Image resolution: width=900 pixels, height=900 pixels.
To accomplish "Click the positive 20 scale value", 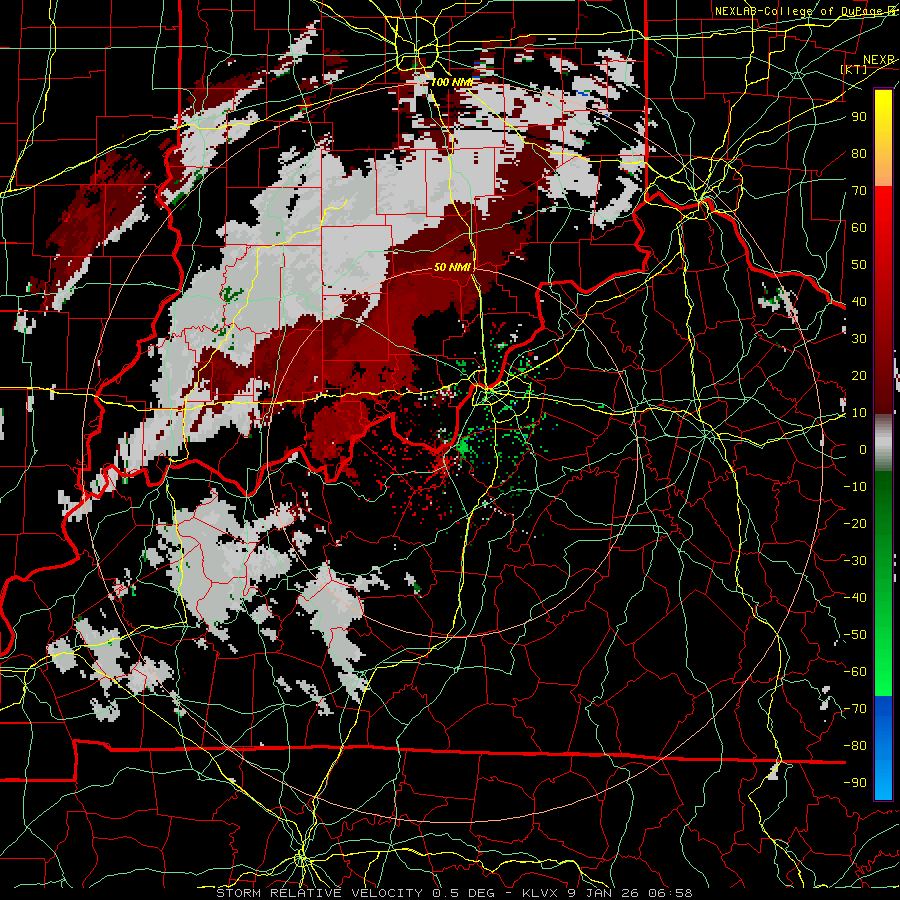I will click(x=859, y=375).
